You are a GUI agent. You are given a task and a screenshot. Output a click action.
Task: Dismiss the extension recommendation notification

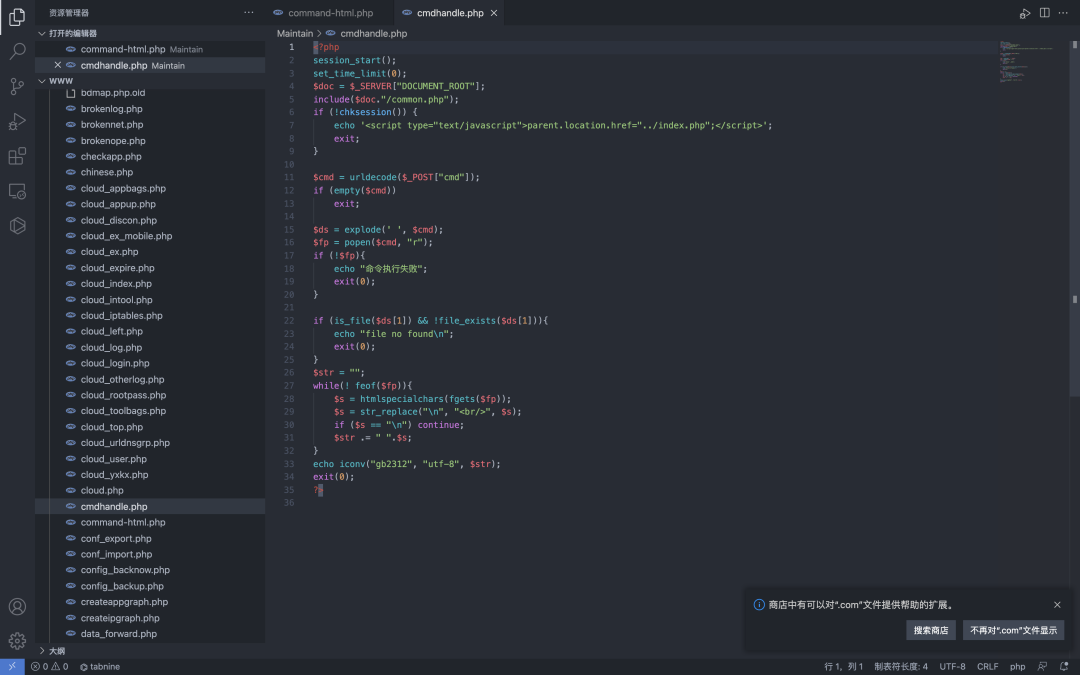coord(1057,605)
